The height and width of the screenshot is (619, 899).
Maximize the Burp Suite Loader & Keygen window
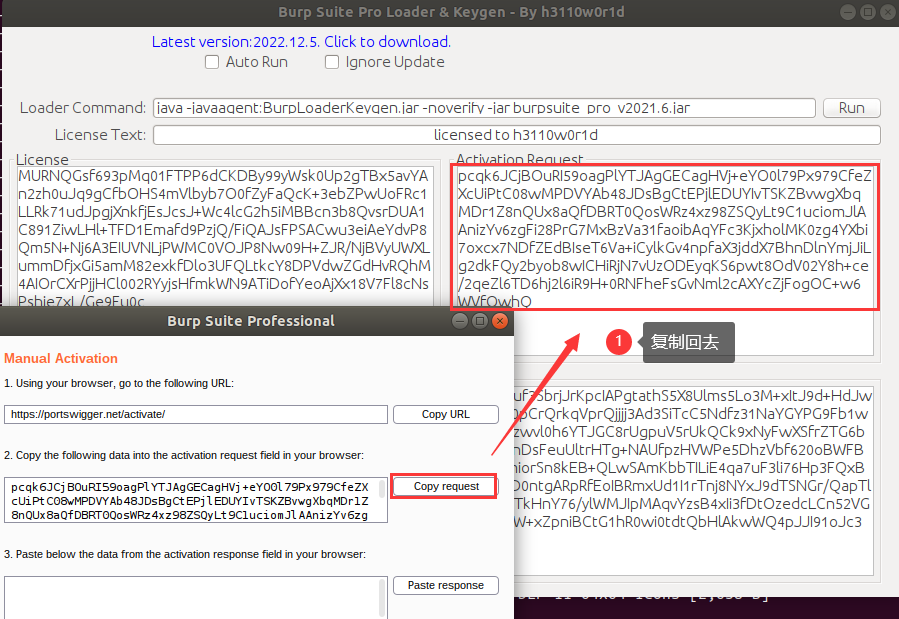point(868,12)
